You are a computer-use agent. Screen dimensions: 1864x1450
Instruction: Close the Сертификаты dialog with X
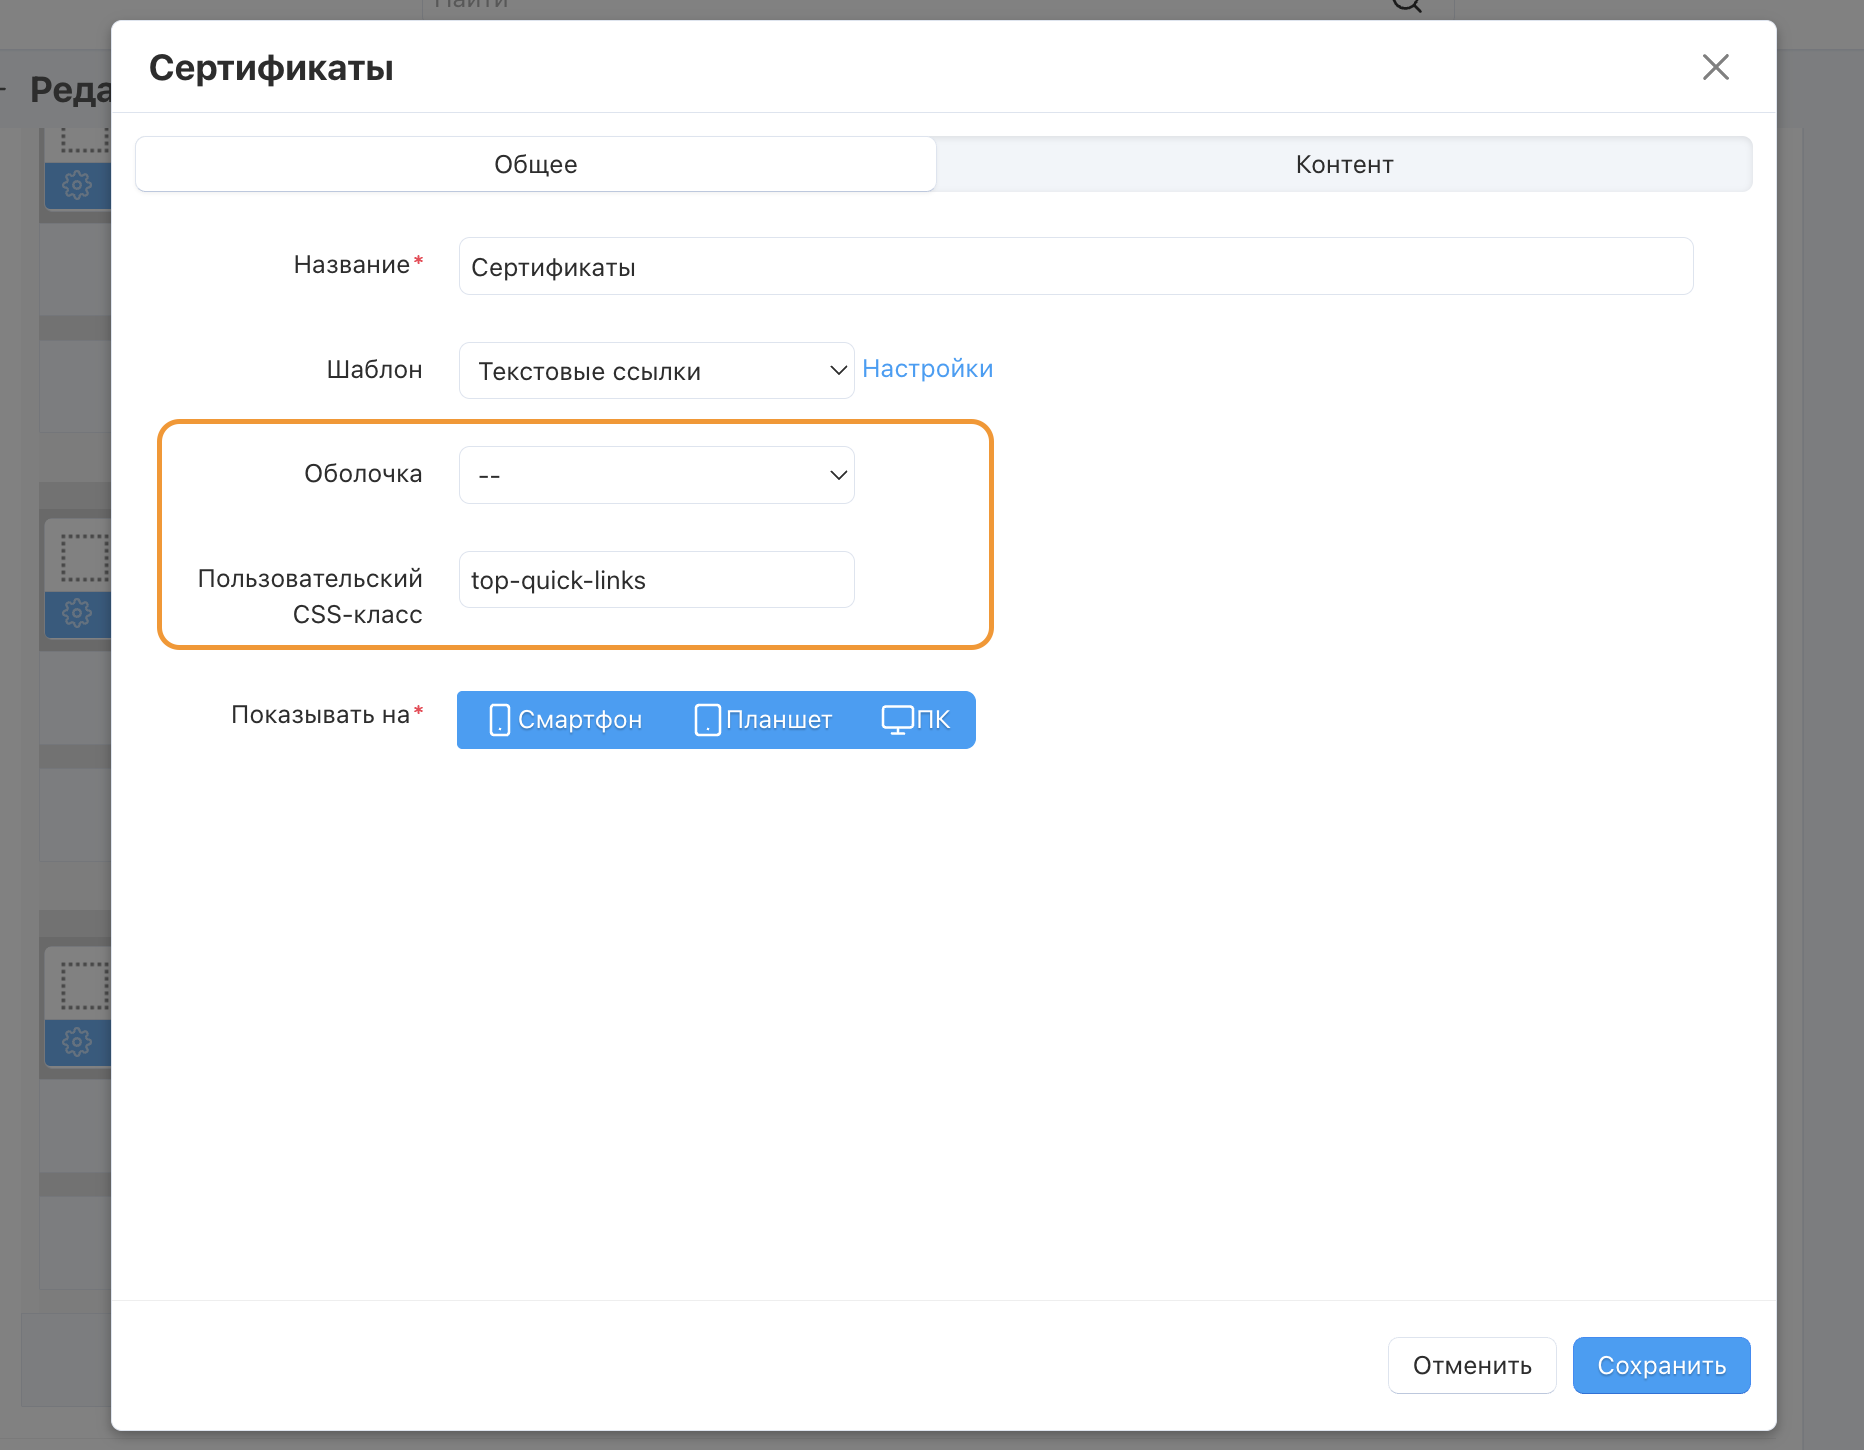click(1715, 67)
